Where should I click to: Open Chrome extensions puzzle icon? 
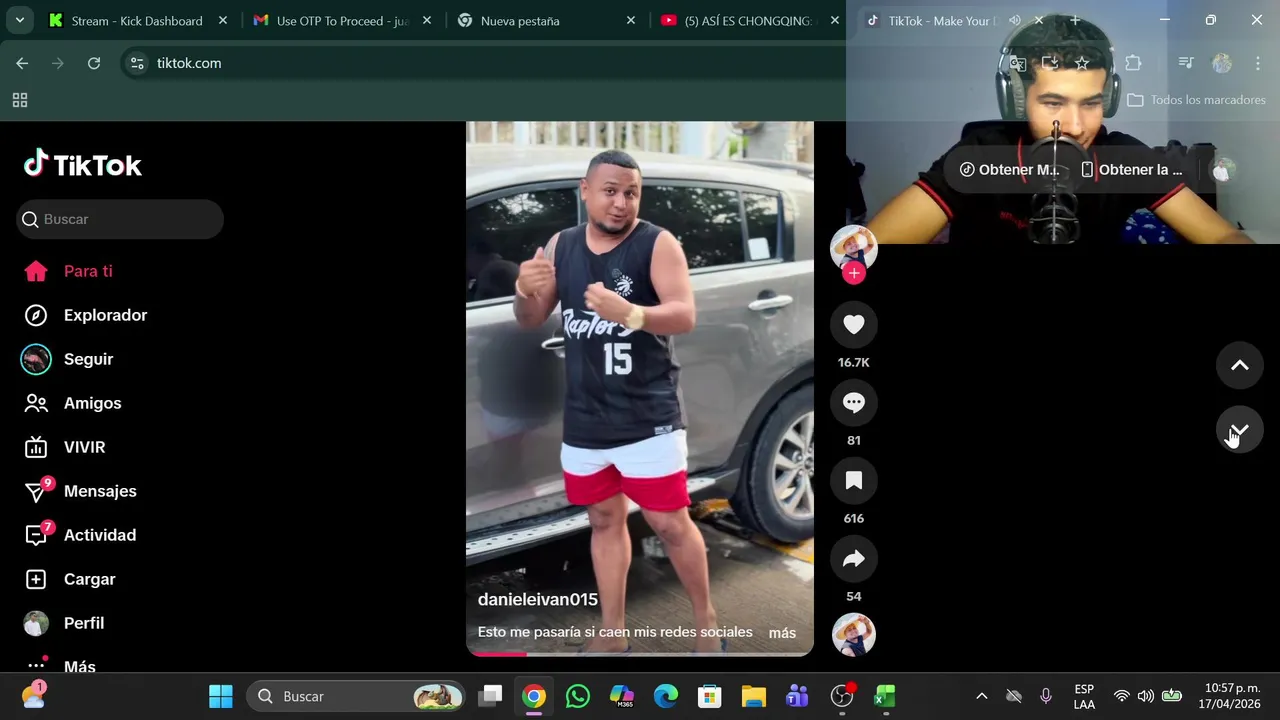coord(1133,63)
